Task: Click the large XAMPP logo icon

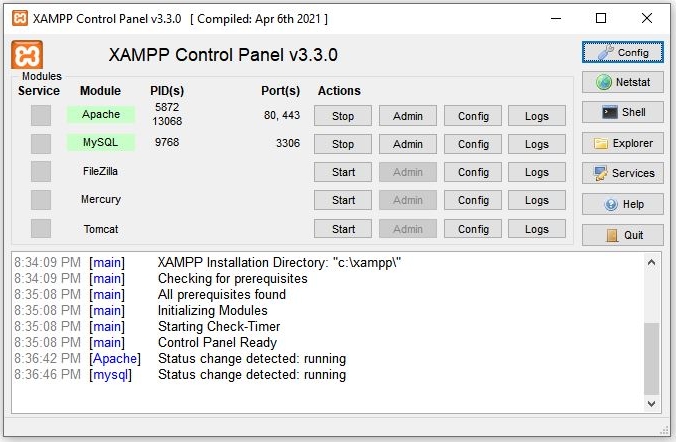Action: [27, 55]
